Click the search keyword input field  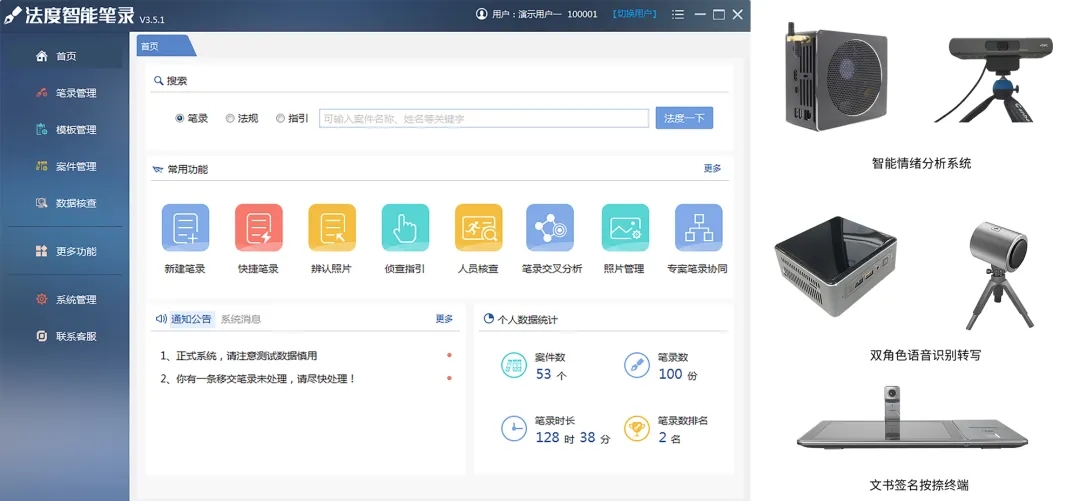click(x=484, y=118)
